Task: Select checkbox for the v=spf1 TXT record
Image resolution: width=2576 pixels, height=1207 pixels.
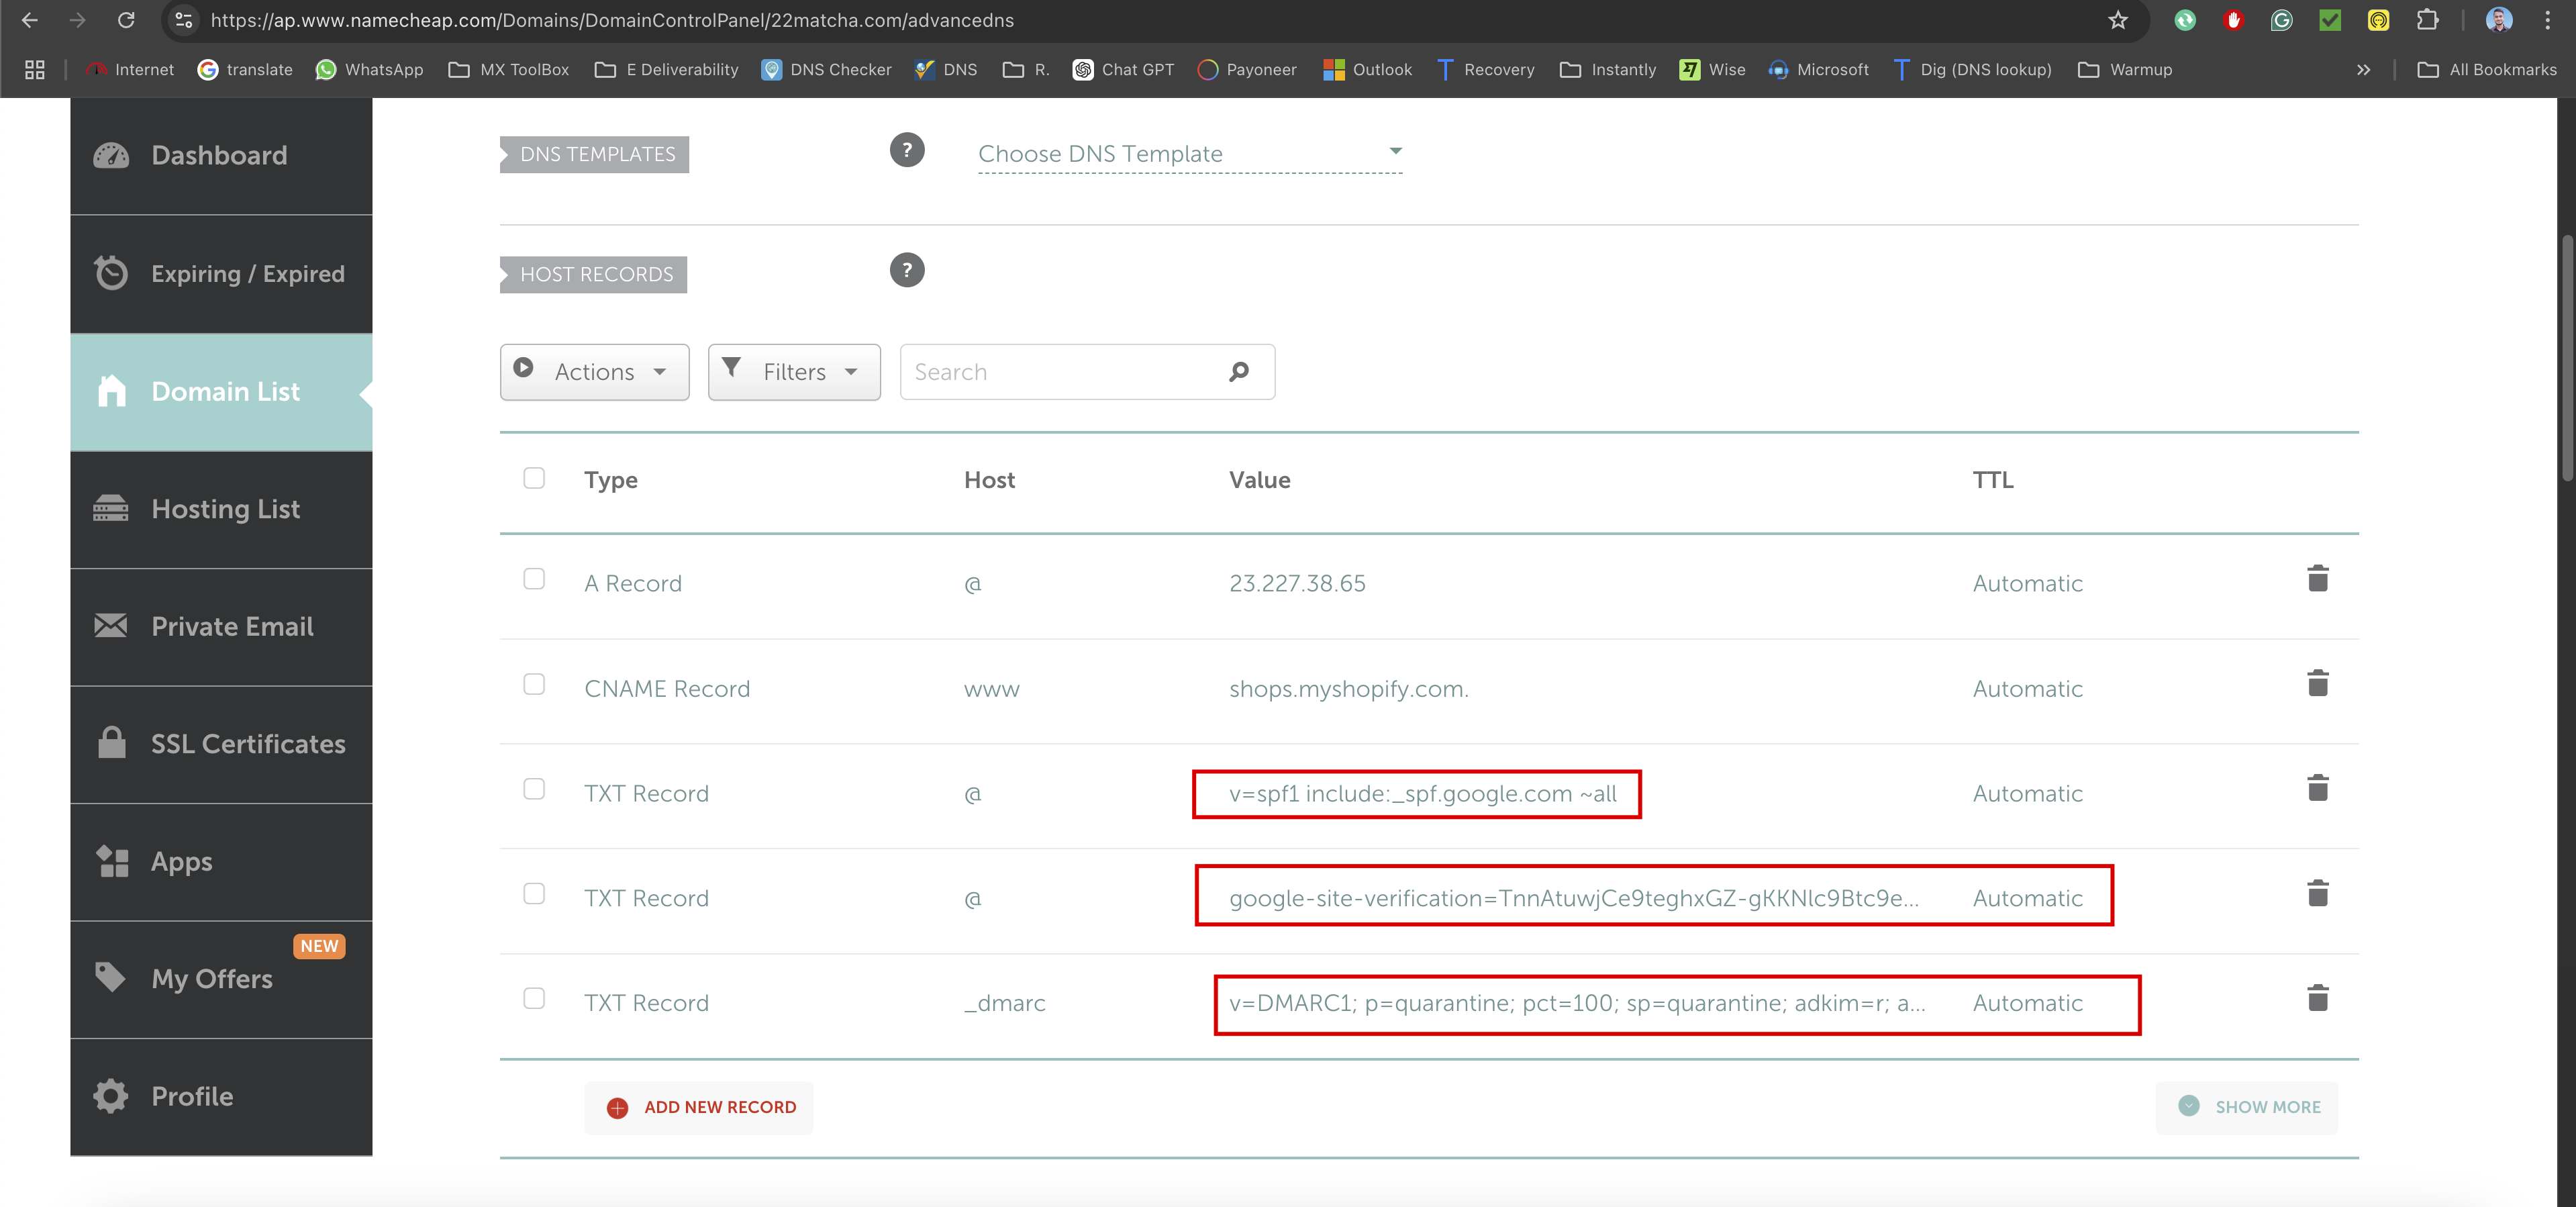Action: [534, 789]
